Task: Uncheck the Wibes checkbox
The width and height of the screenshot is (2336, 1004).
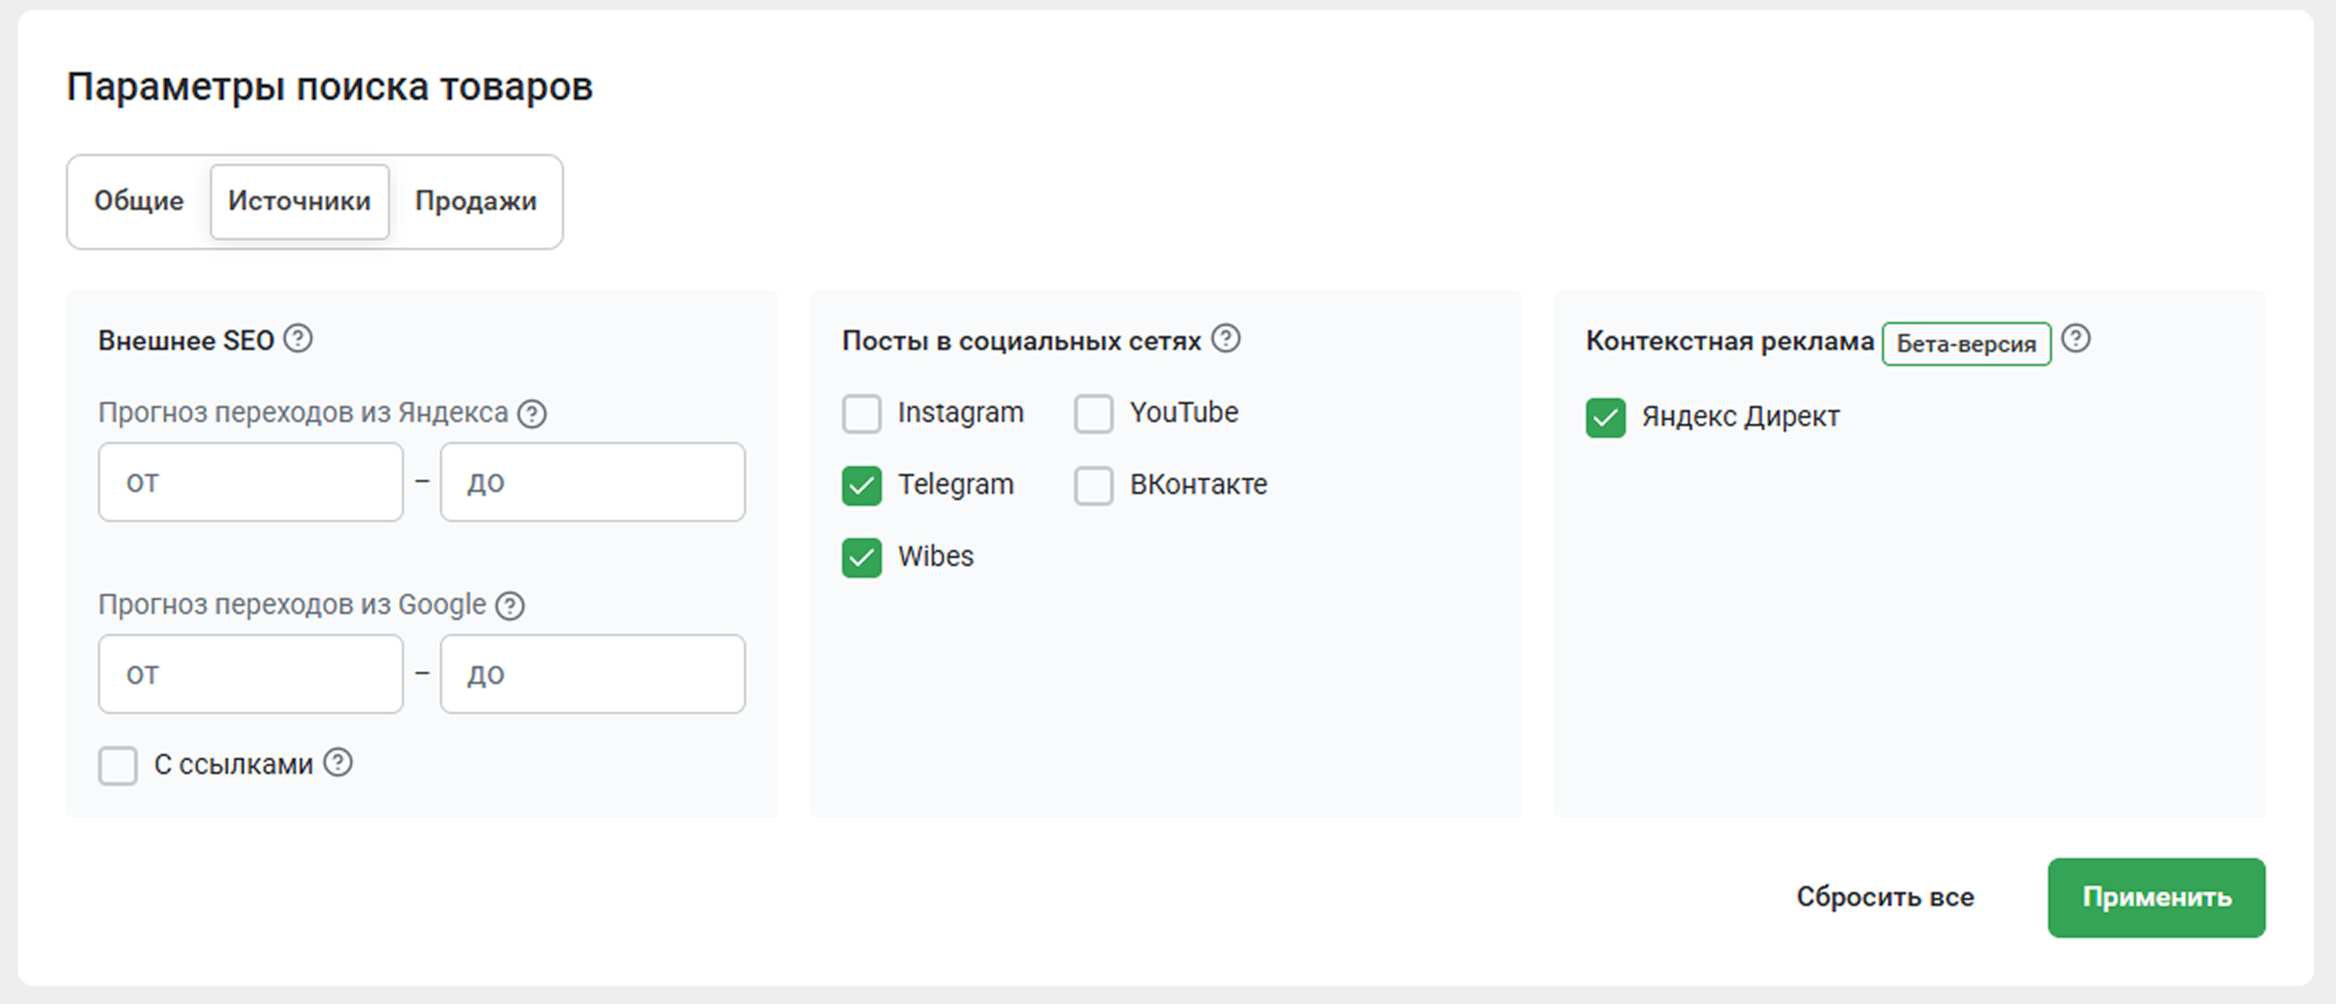Action: pos(861,557)
